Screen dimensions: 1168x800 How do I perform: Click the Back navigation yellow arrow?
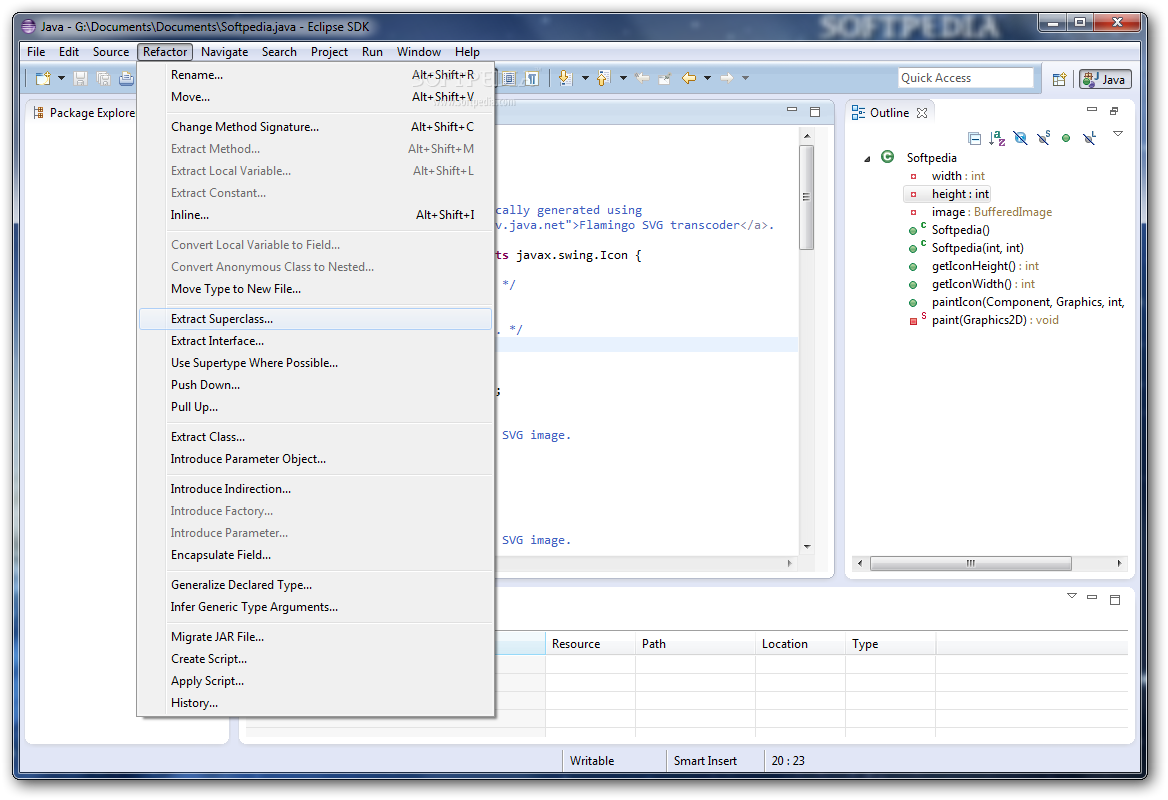(689, 78)
